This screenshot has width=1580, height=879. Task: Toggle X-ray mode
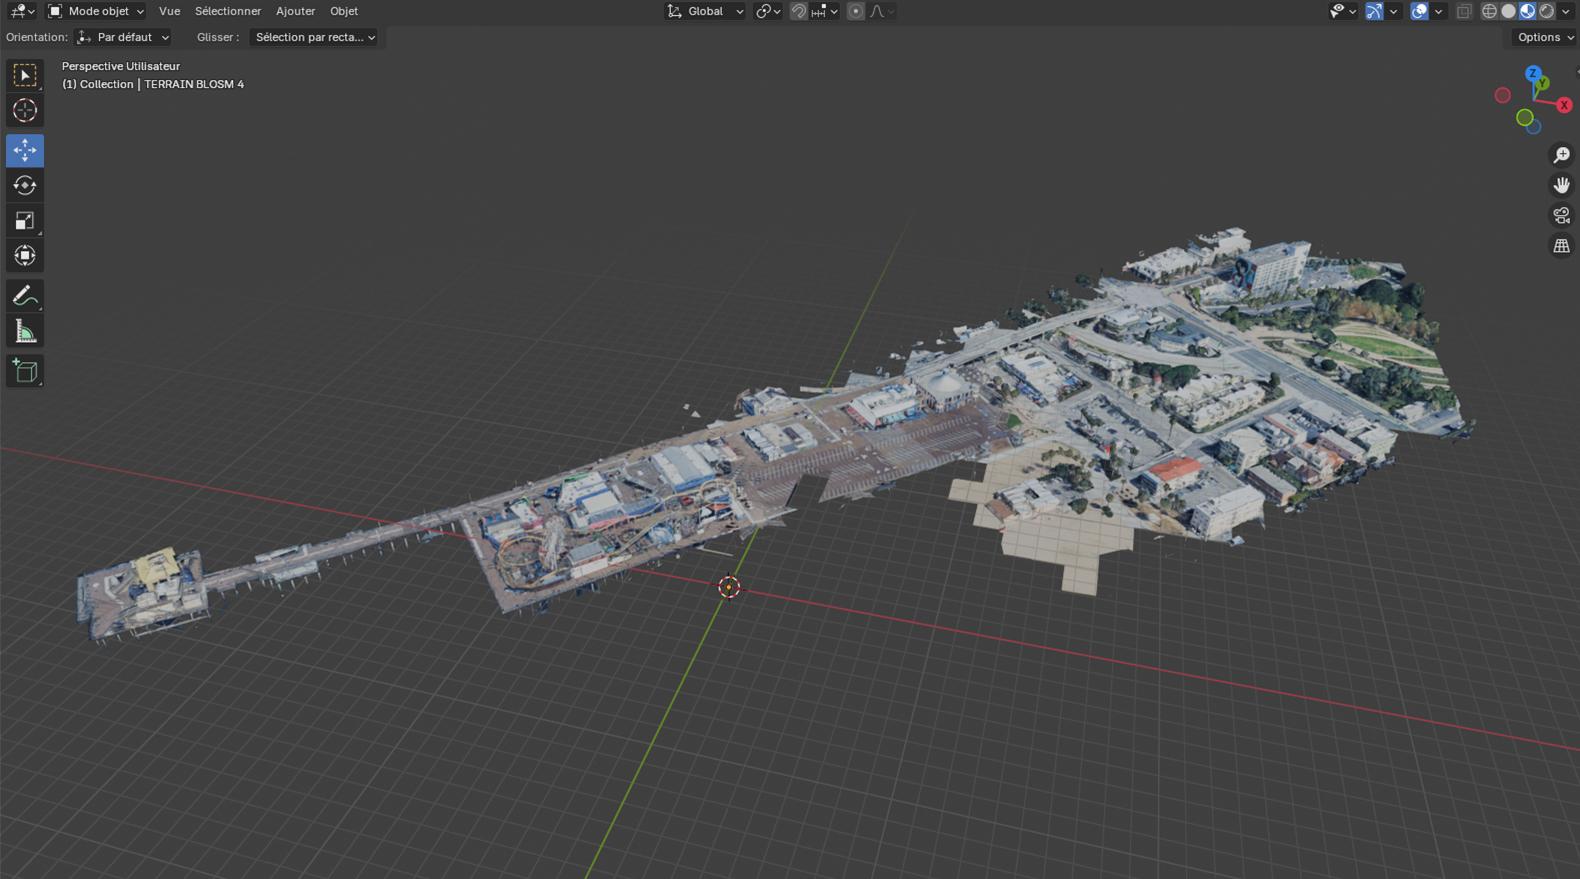pos(1464,11)
